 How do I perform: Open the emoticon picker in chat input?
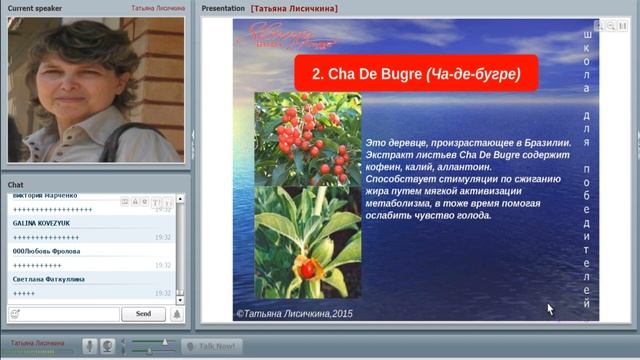tap(15, 314)
